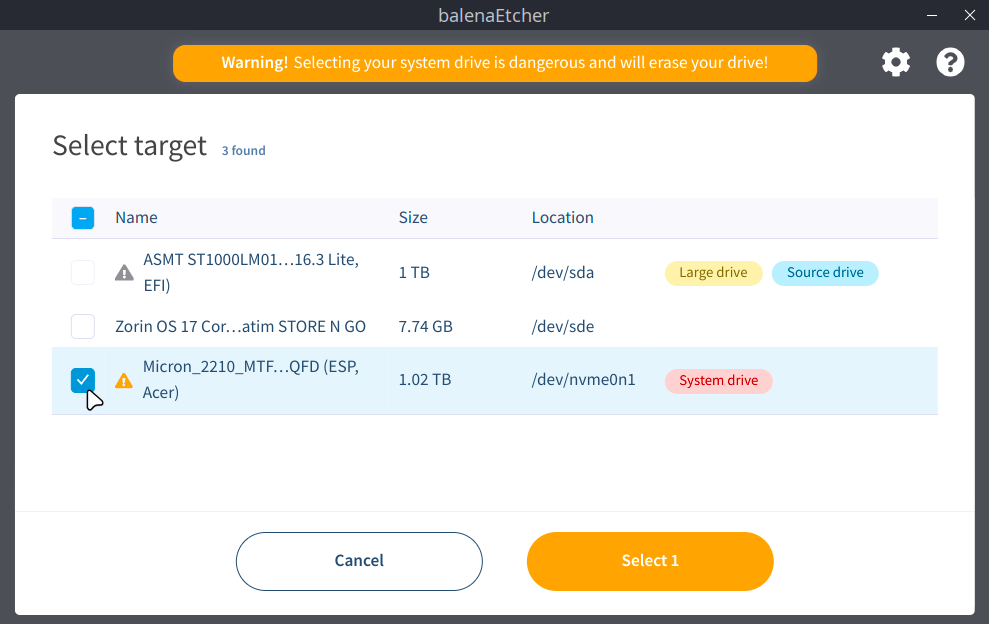989x624 pixels.
Task: Click the Source drive blue badge
Action: pos(825,273)
